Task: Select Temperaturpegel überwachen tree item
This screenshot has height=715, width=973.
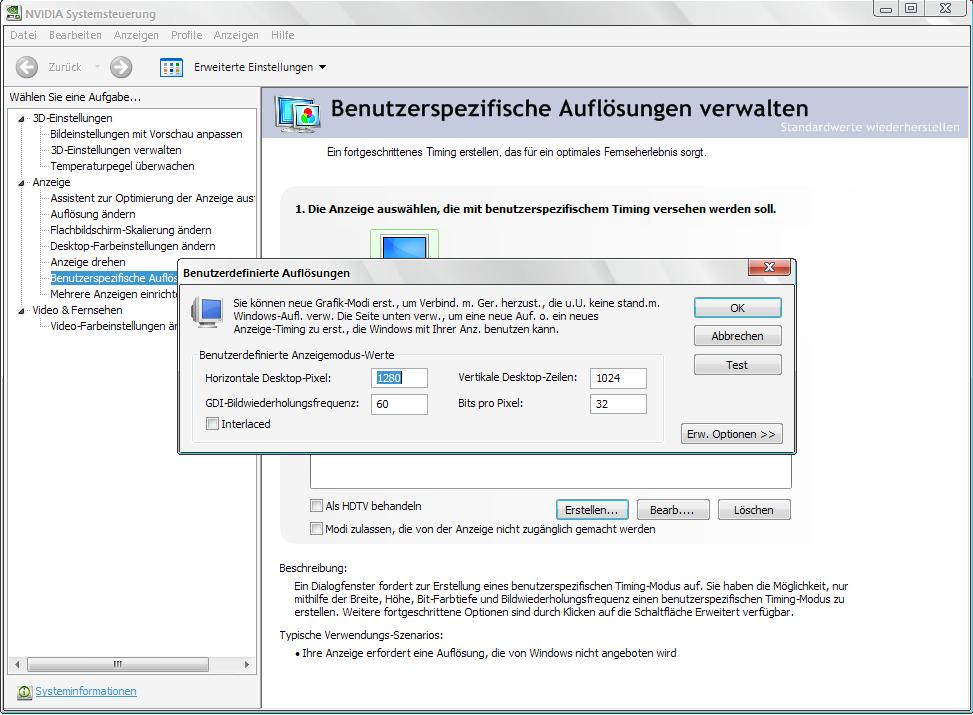Action: point(122,166)
